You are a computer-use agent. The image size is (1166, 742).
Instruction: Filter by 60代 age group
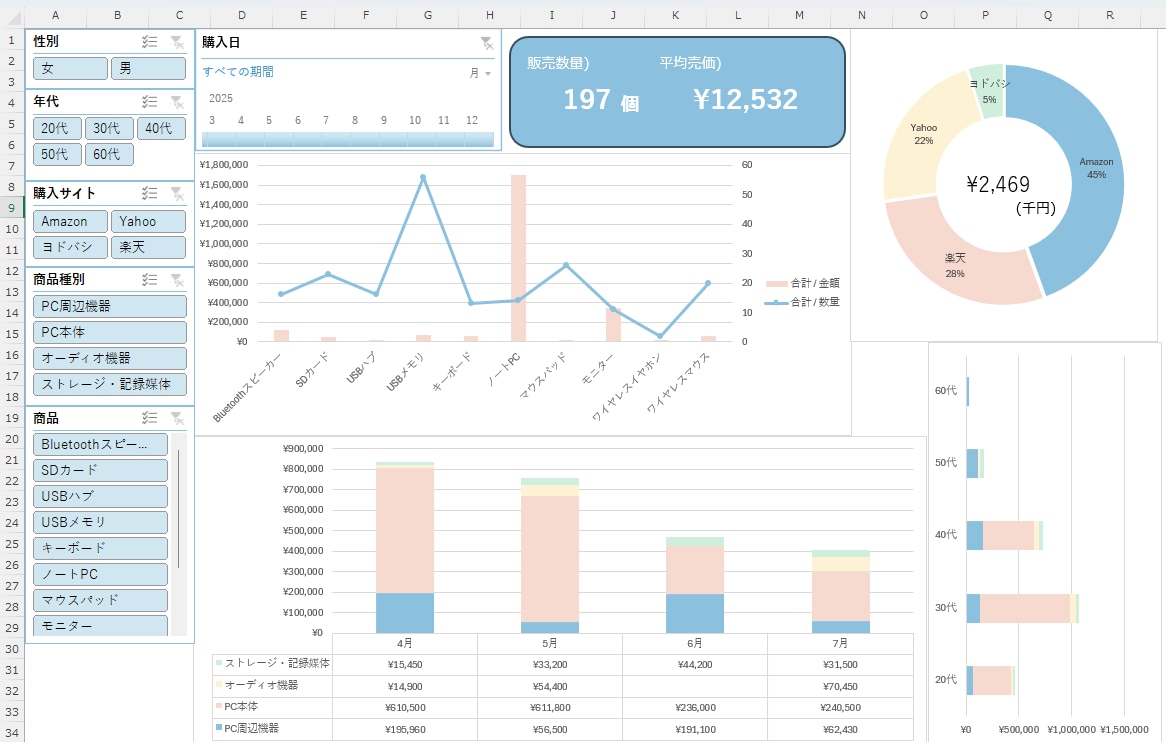(109, 155)
